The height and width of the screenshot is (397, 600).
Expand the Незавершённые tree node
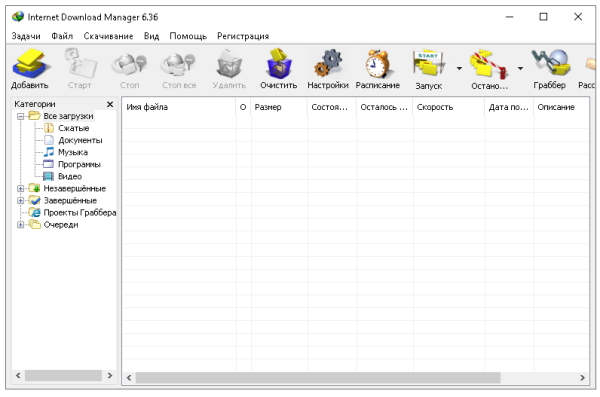(21, 188)
